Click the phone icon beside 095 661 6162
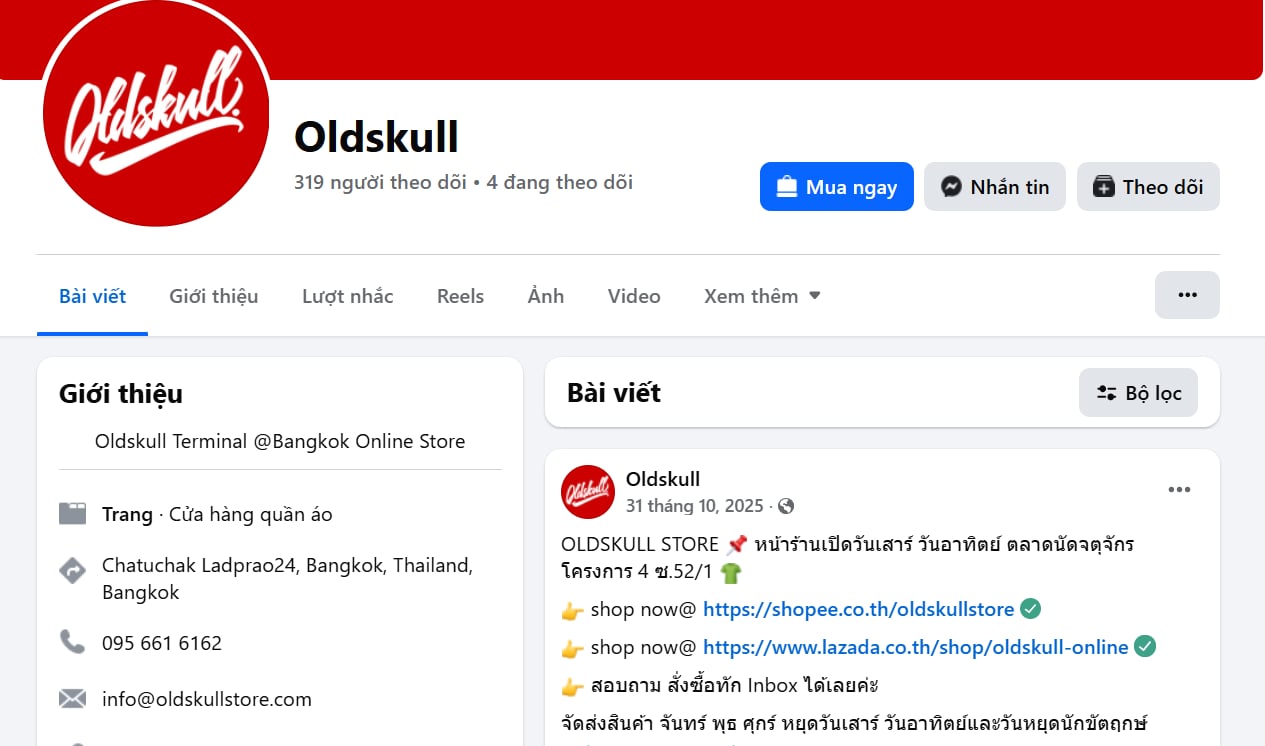The height and width of the screenshot is (746, 1265). pyautogui.click(x=72, y=642)
